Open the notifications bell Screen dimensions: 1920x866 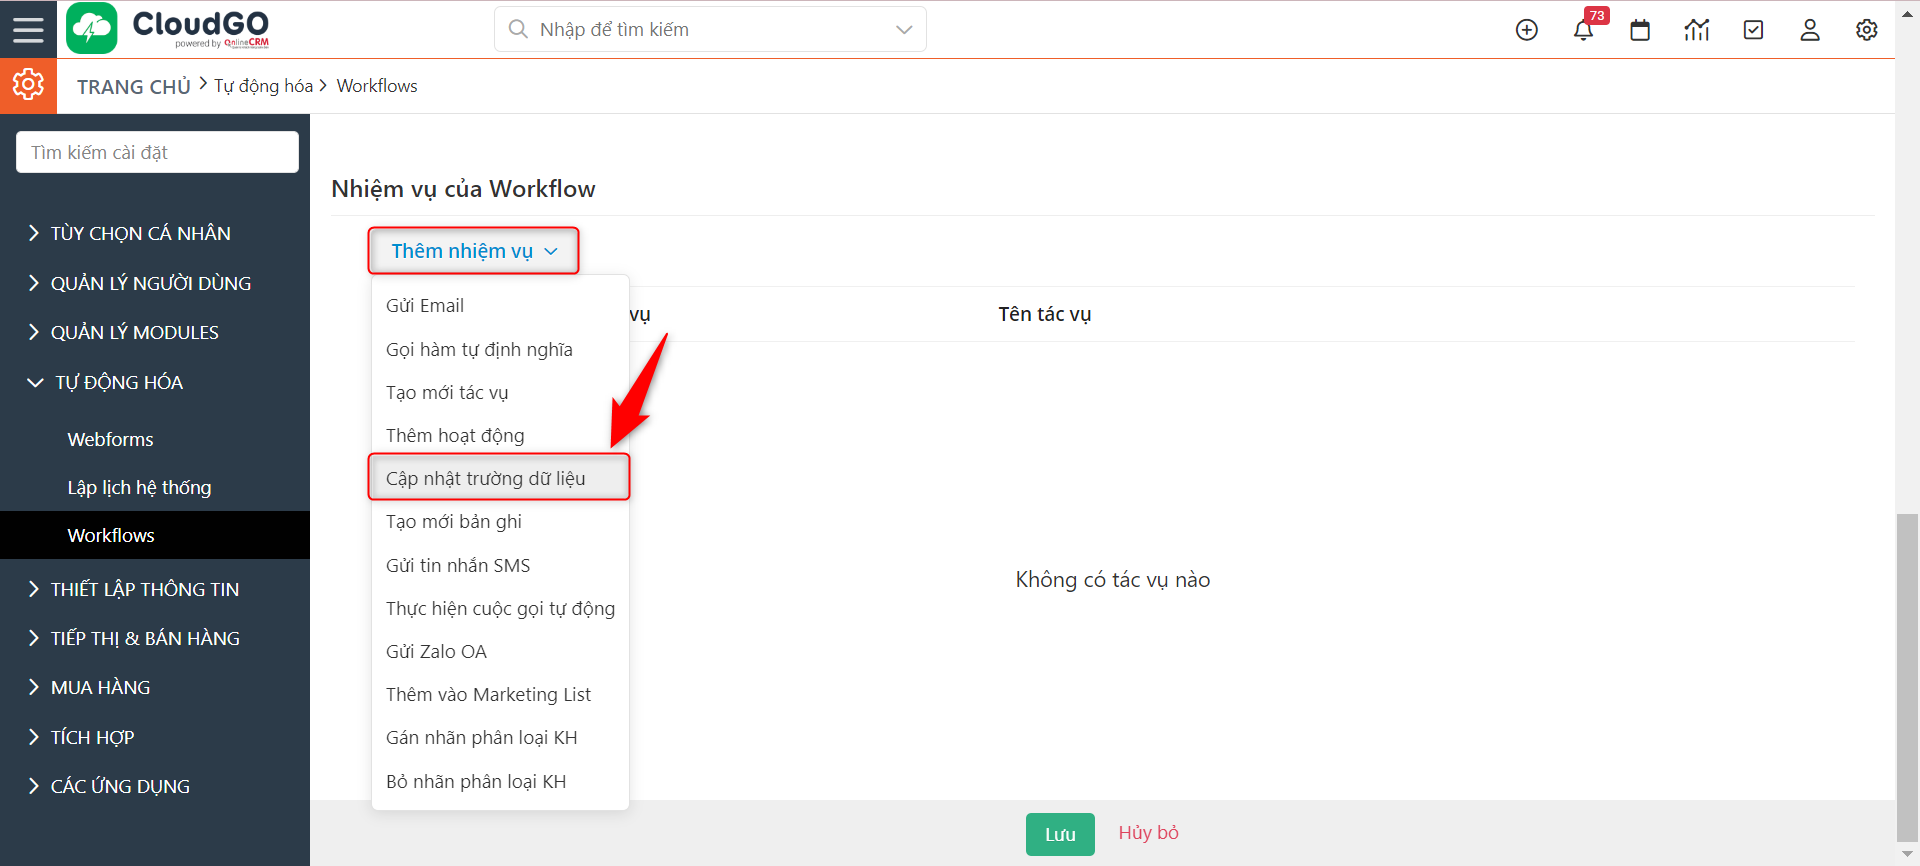coord(1583,30)
